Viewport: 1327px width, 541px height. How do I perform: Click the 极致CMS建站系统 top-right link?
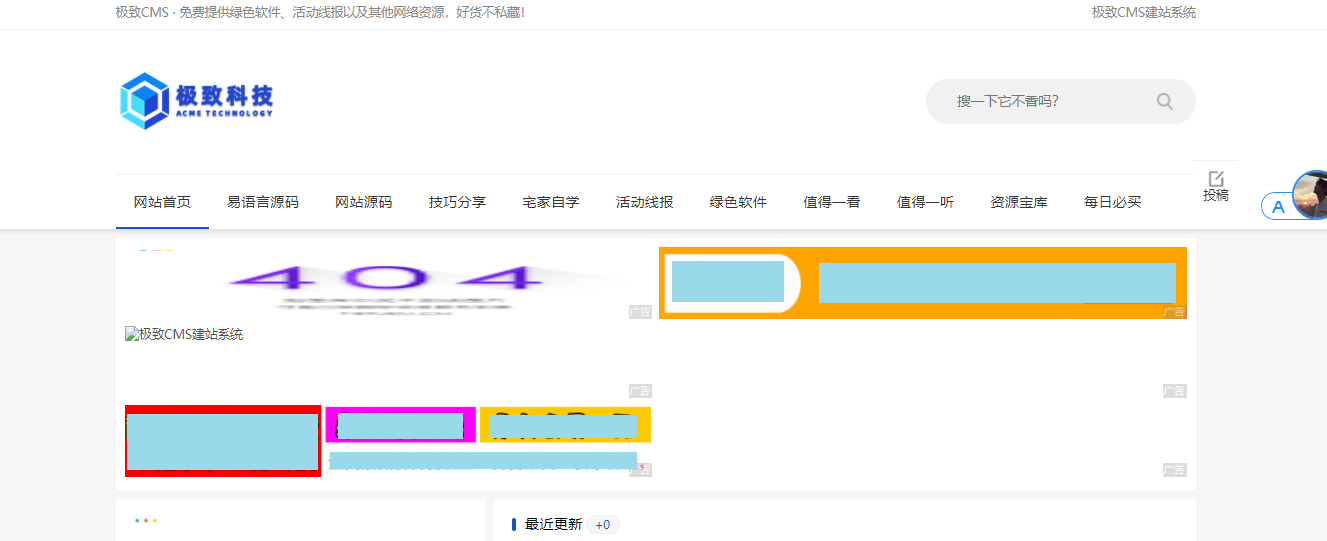pyautogui.click(x=1143, y=12)
